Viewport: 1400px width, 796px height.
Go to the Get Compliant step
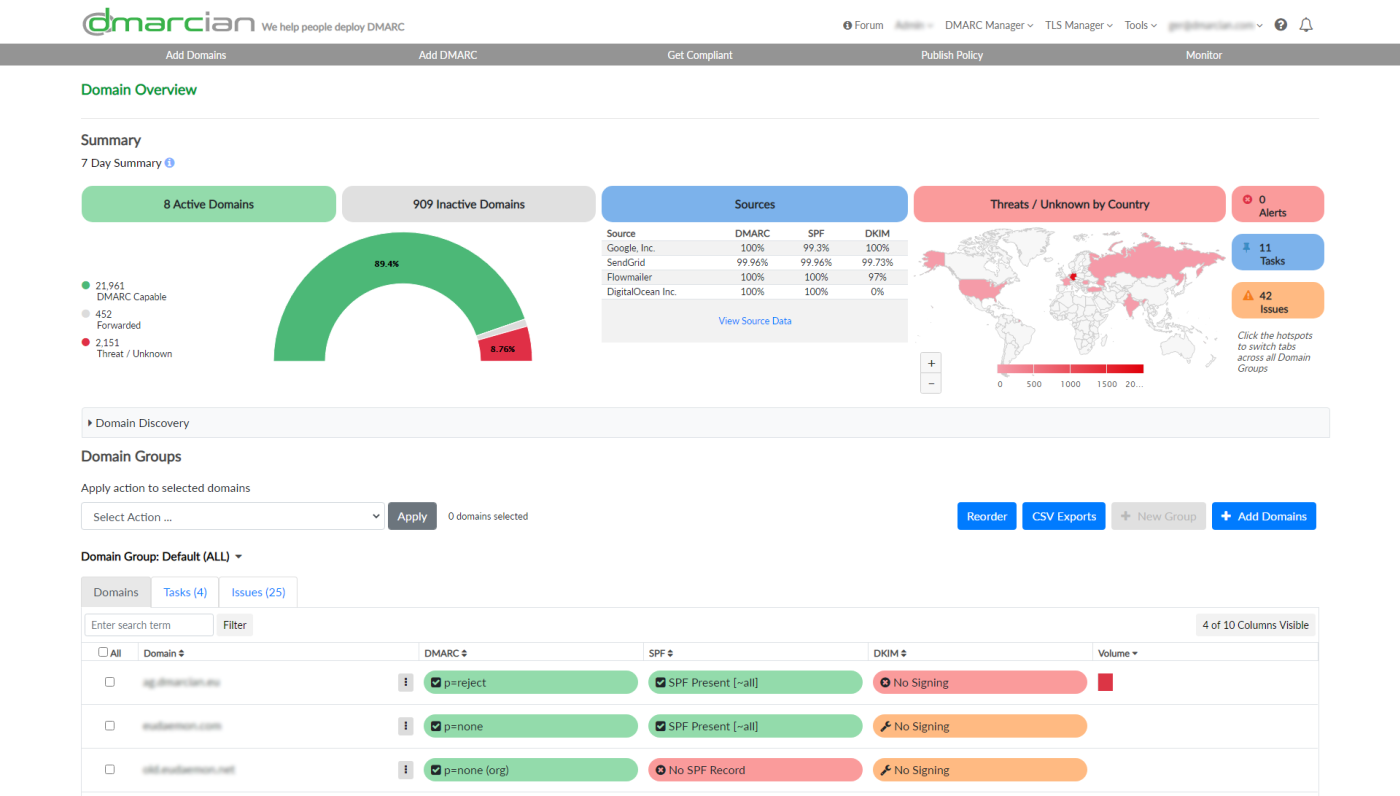coord(700,55)
